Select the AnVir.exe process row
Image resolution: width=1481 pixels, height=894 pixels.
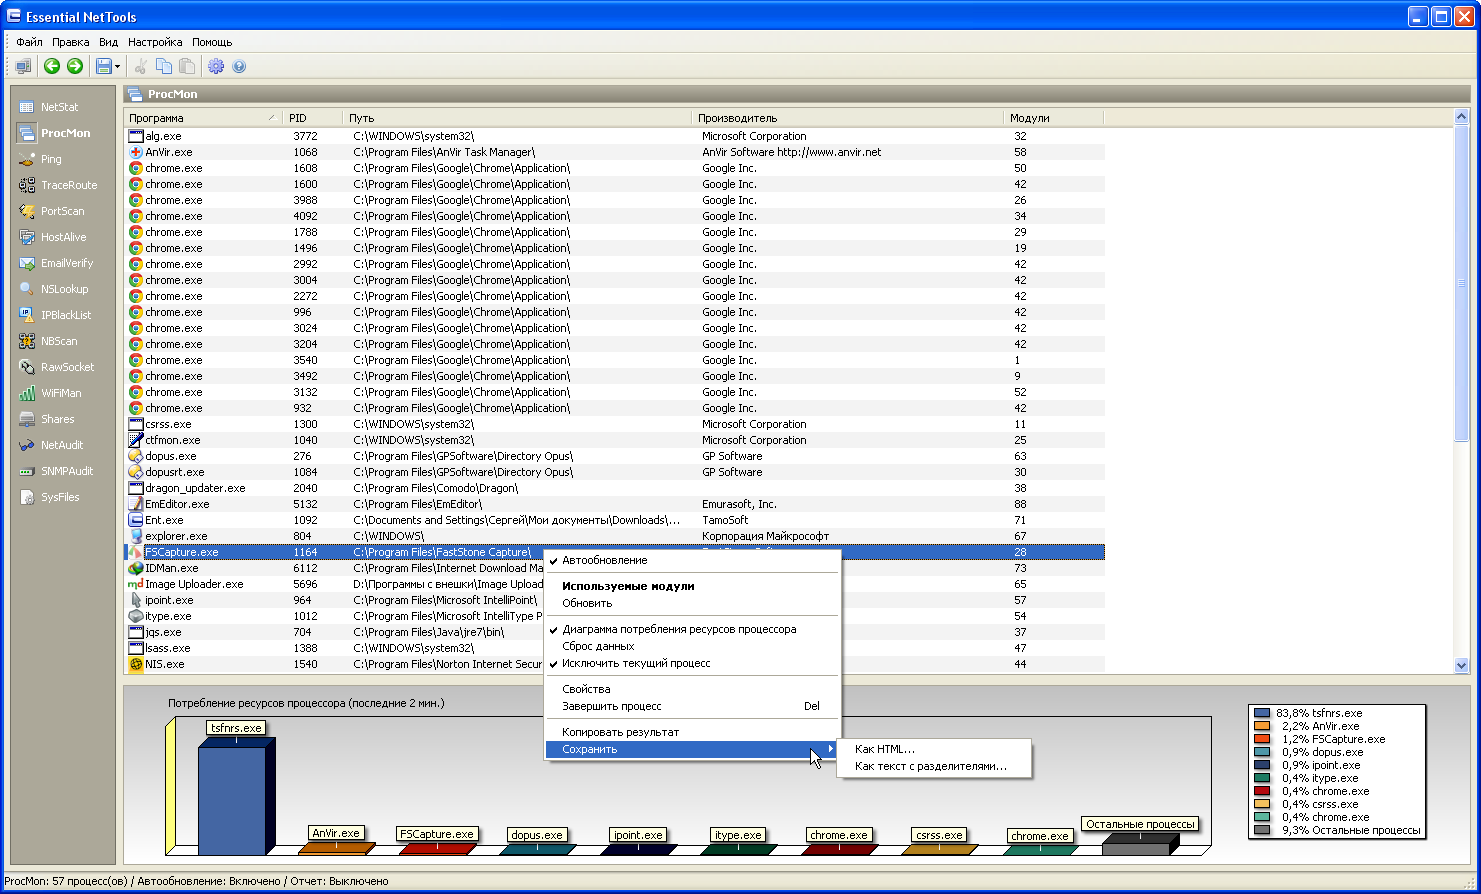click(614, 152)
